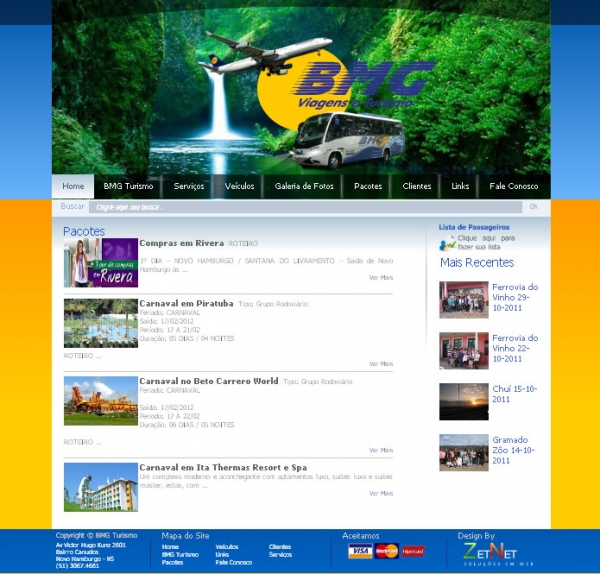Image resolution: width=600 pixels, height=574 pixels.
Task: Open Carnaval em Piratuba package title
Action: [x=186, y=303]
